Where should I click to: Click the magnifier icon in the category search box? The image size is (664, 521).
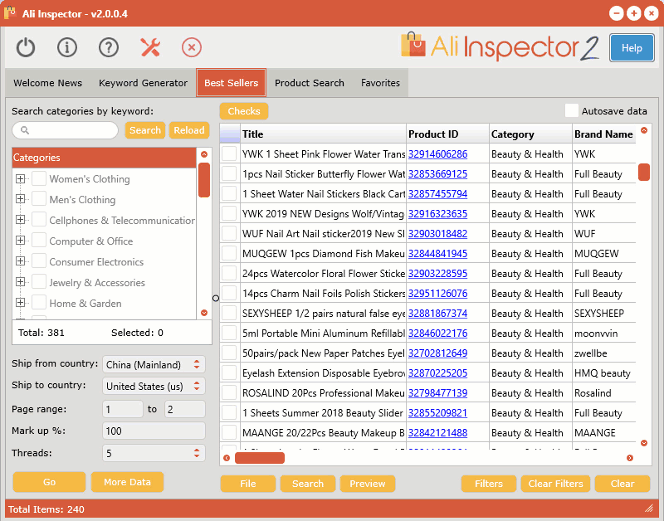click(x=25, y=130)
